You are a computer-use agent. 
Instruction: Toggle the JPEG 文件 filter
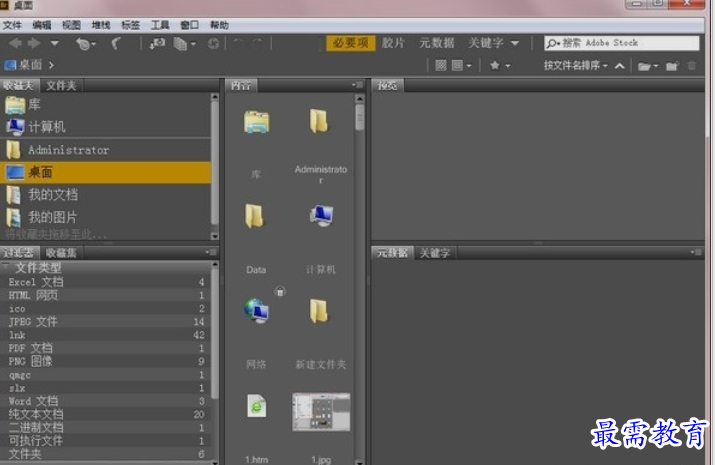pyautogui.click(x=106, y=322)
